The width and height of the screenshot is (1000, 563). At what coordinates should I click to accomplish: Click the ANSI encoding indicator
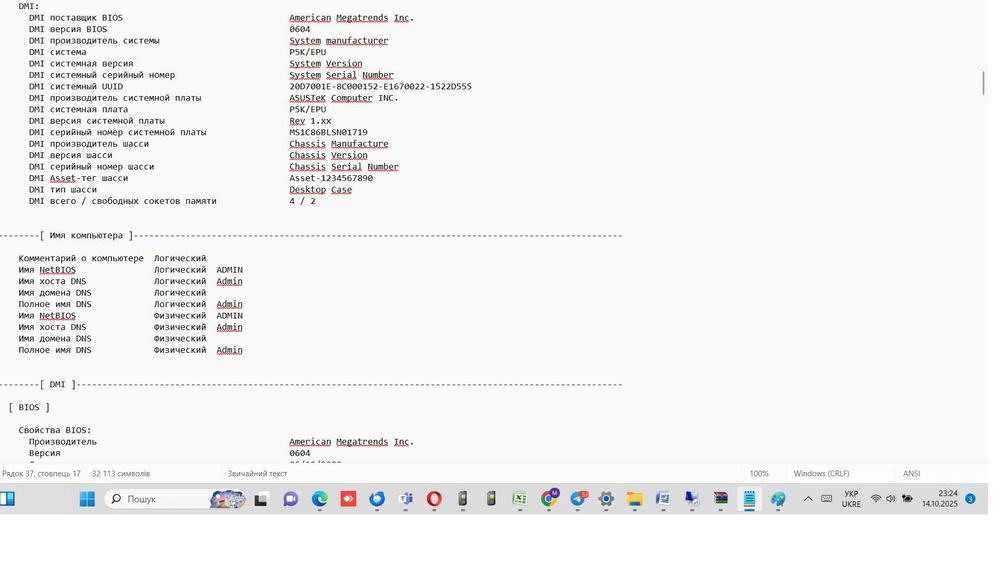(911, 474)
